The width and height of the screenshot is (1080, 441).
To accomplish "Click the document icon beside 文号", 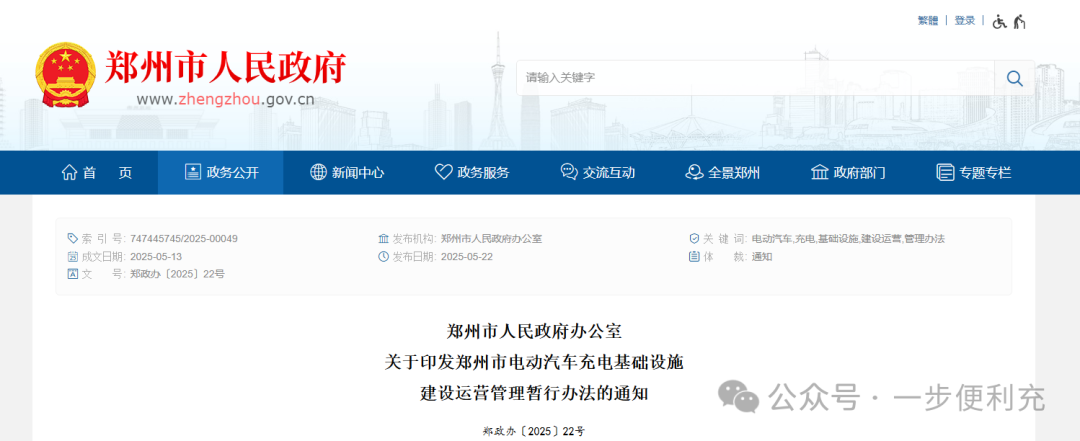I will [73, 274].
